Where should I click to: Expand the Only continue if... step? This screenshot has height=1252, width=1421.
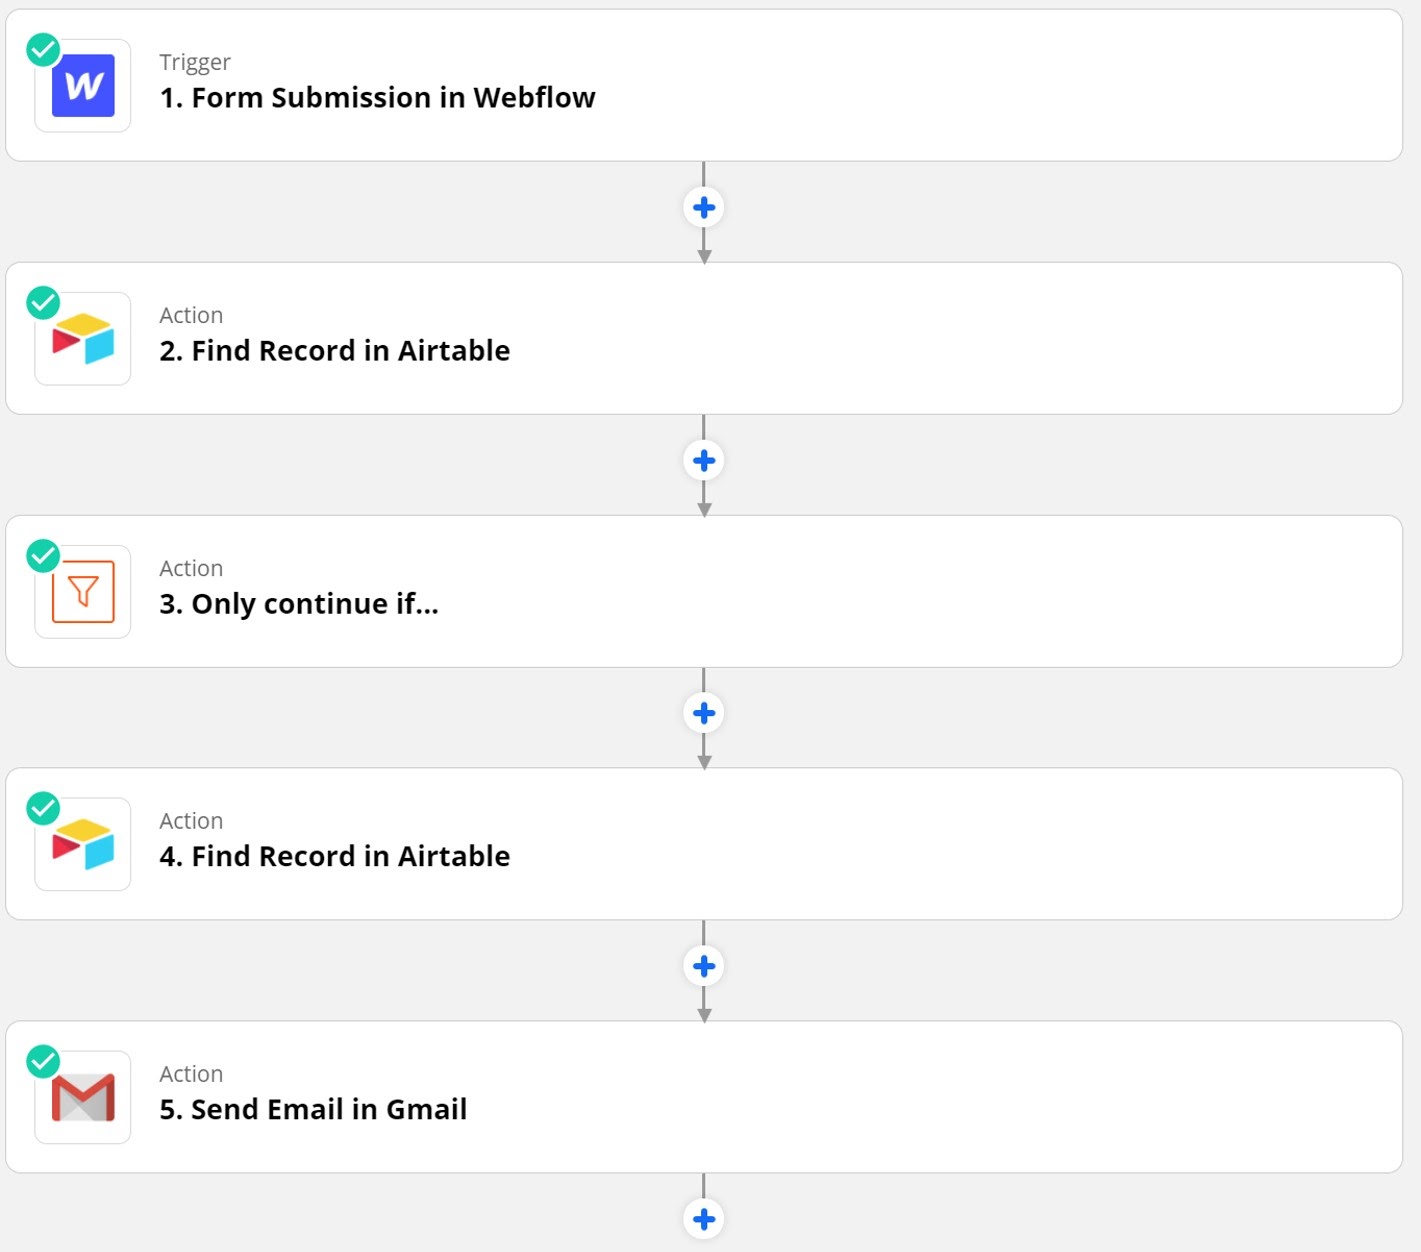tap(299, 604)
